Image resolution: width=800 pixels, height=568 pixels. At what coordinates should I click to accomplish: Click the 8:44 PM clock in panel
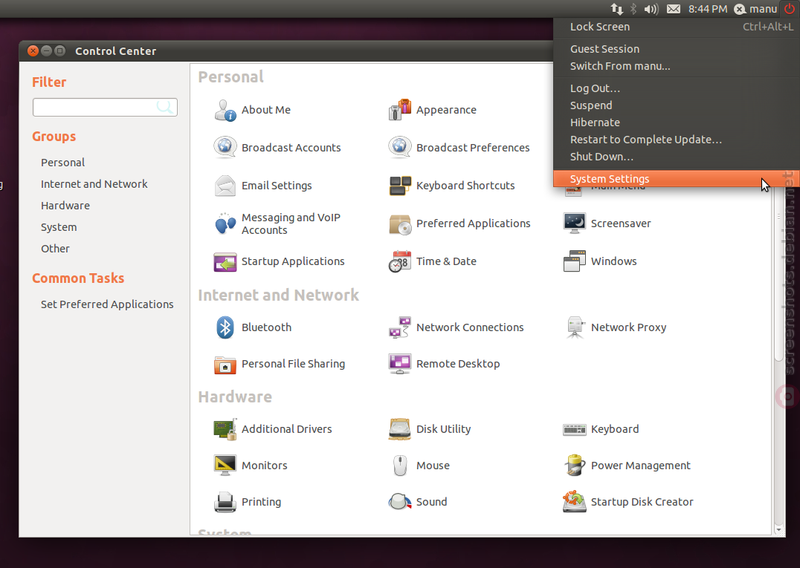pyautogui.click(x=708, y=9)
